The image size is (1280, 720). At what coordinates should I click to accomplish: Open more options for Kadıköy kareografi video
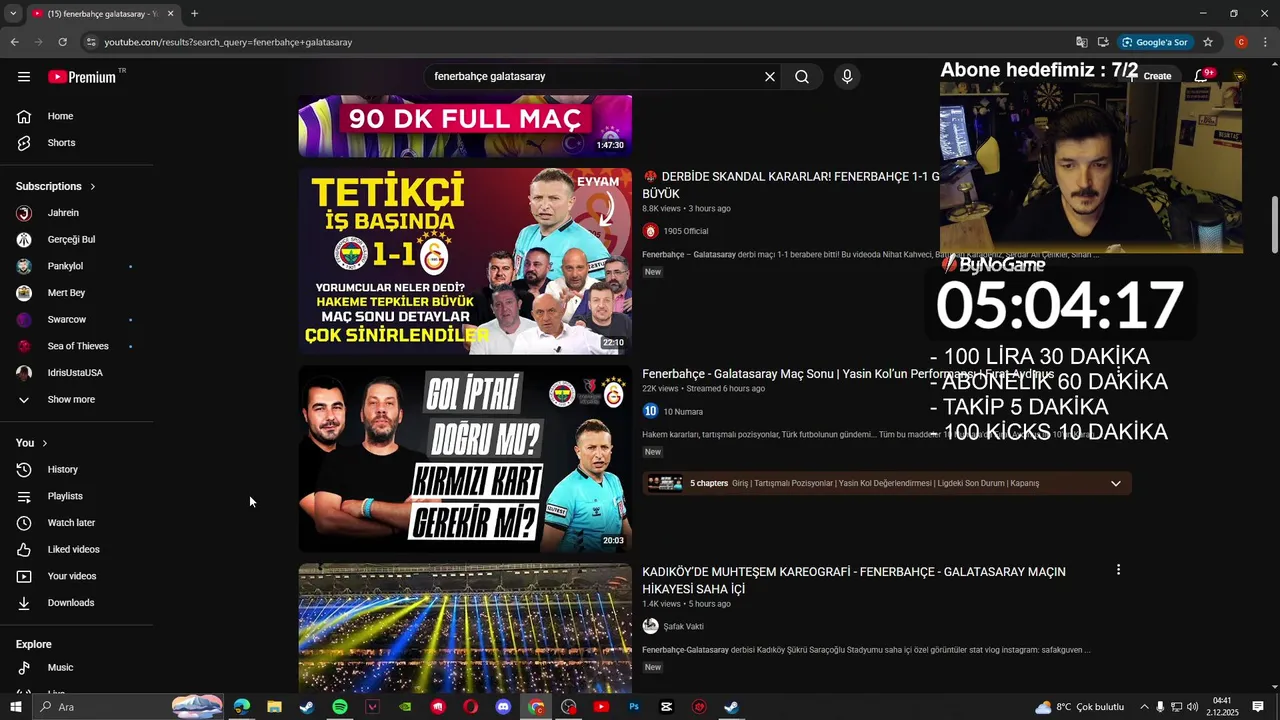[1118, 570]
